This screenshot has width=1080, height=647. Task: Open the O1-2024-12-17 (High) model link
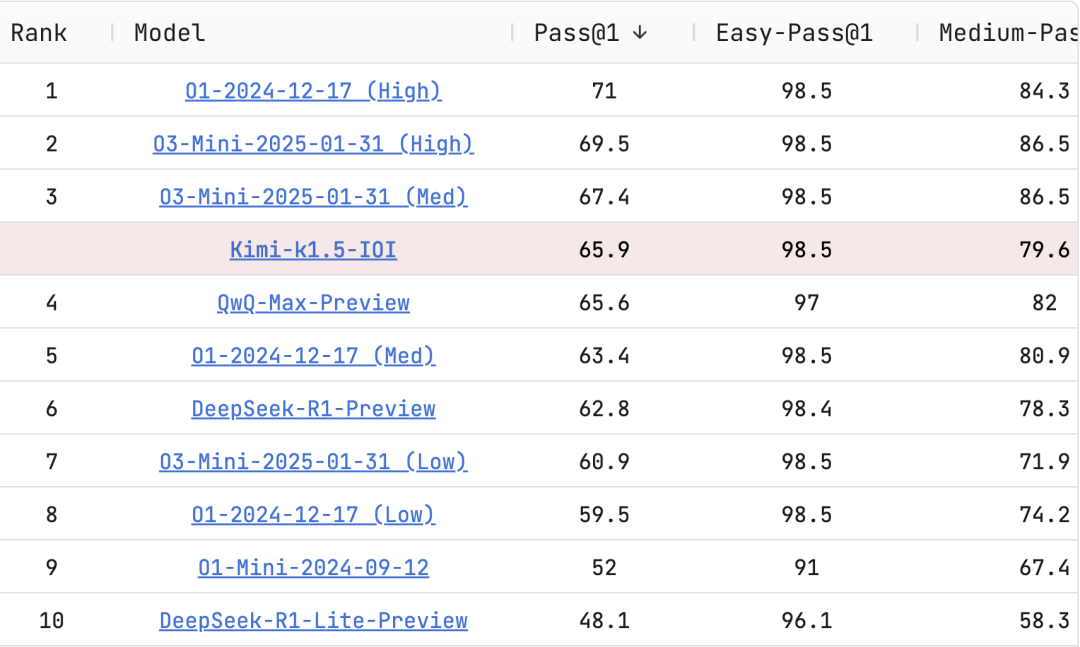[x=313, y=91]
